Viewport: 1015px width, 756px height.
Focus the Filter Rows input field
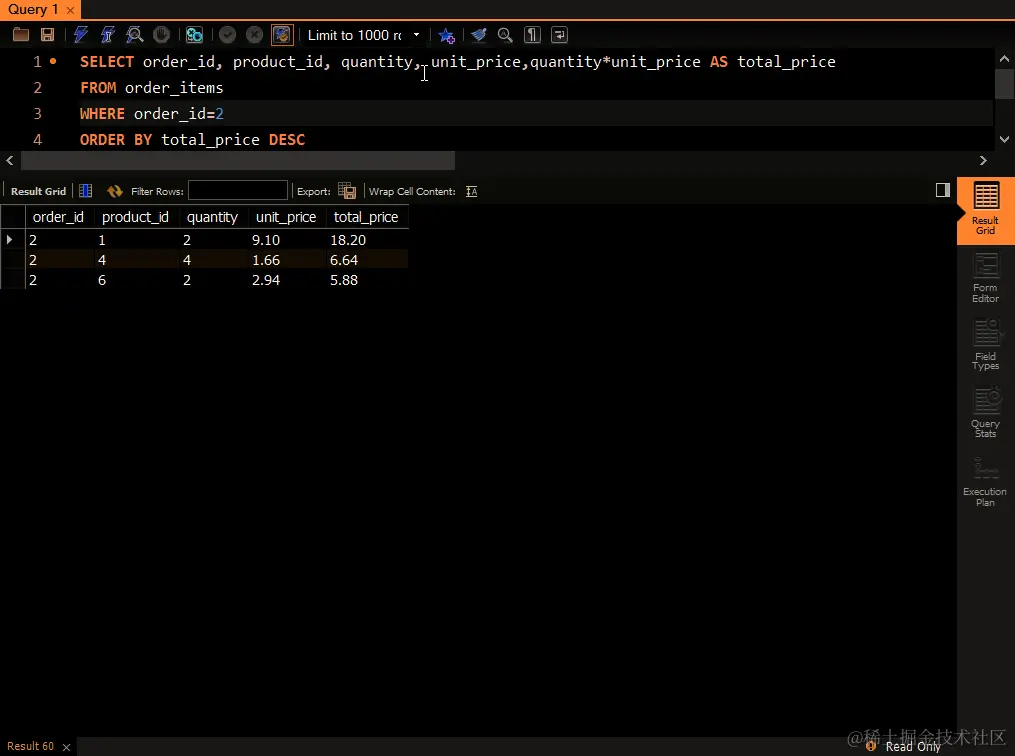click(238, 190)
